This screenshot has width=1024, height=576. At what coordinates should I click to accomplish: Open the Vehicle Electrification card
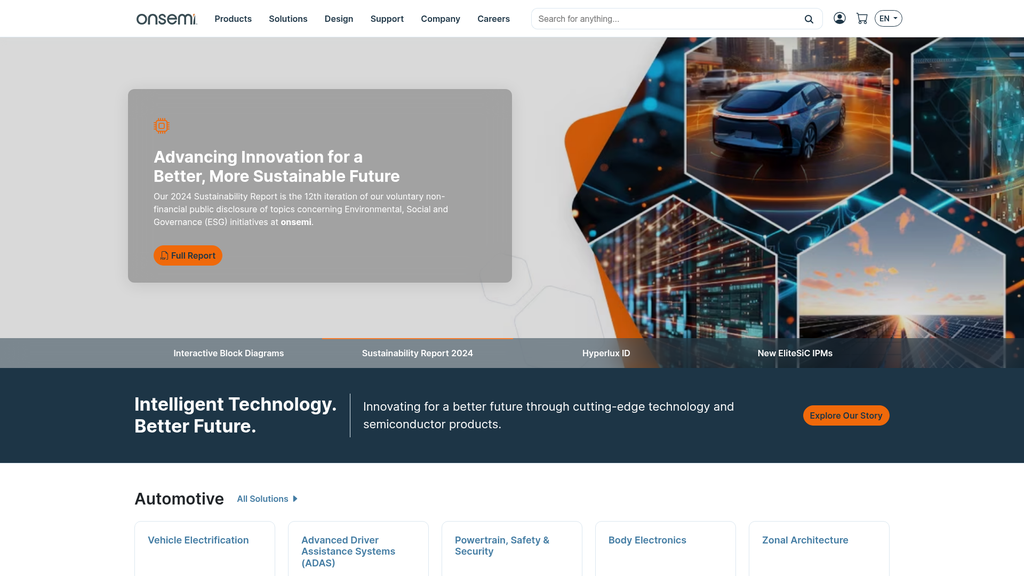coord(204,549)
